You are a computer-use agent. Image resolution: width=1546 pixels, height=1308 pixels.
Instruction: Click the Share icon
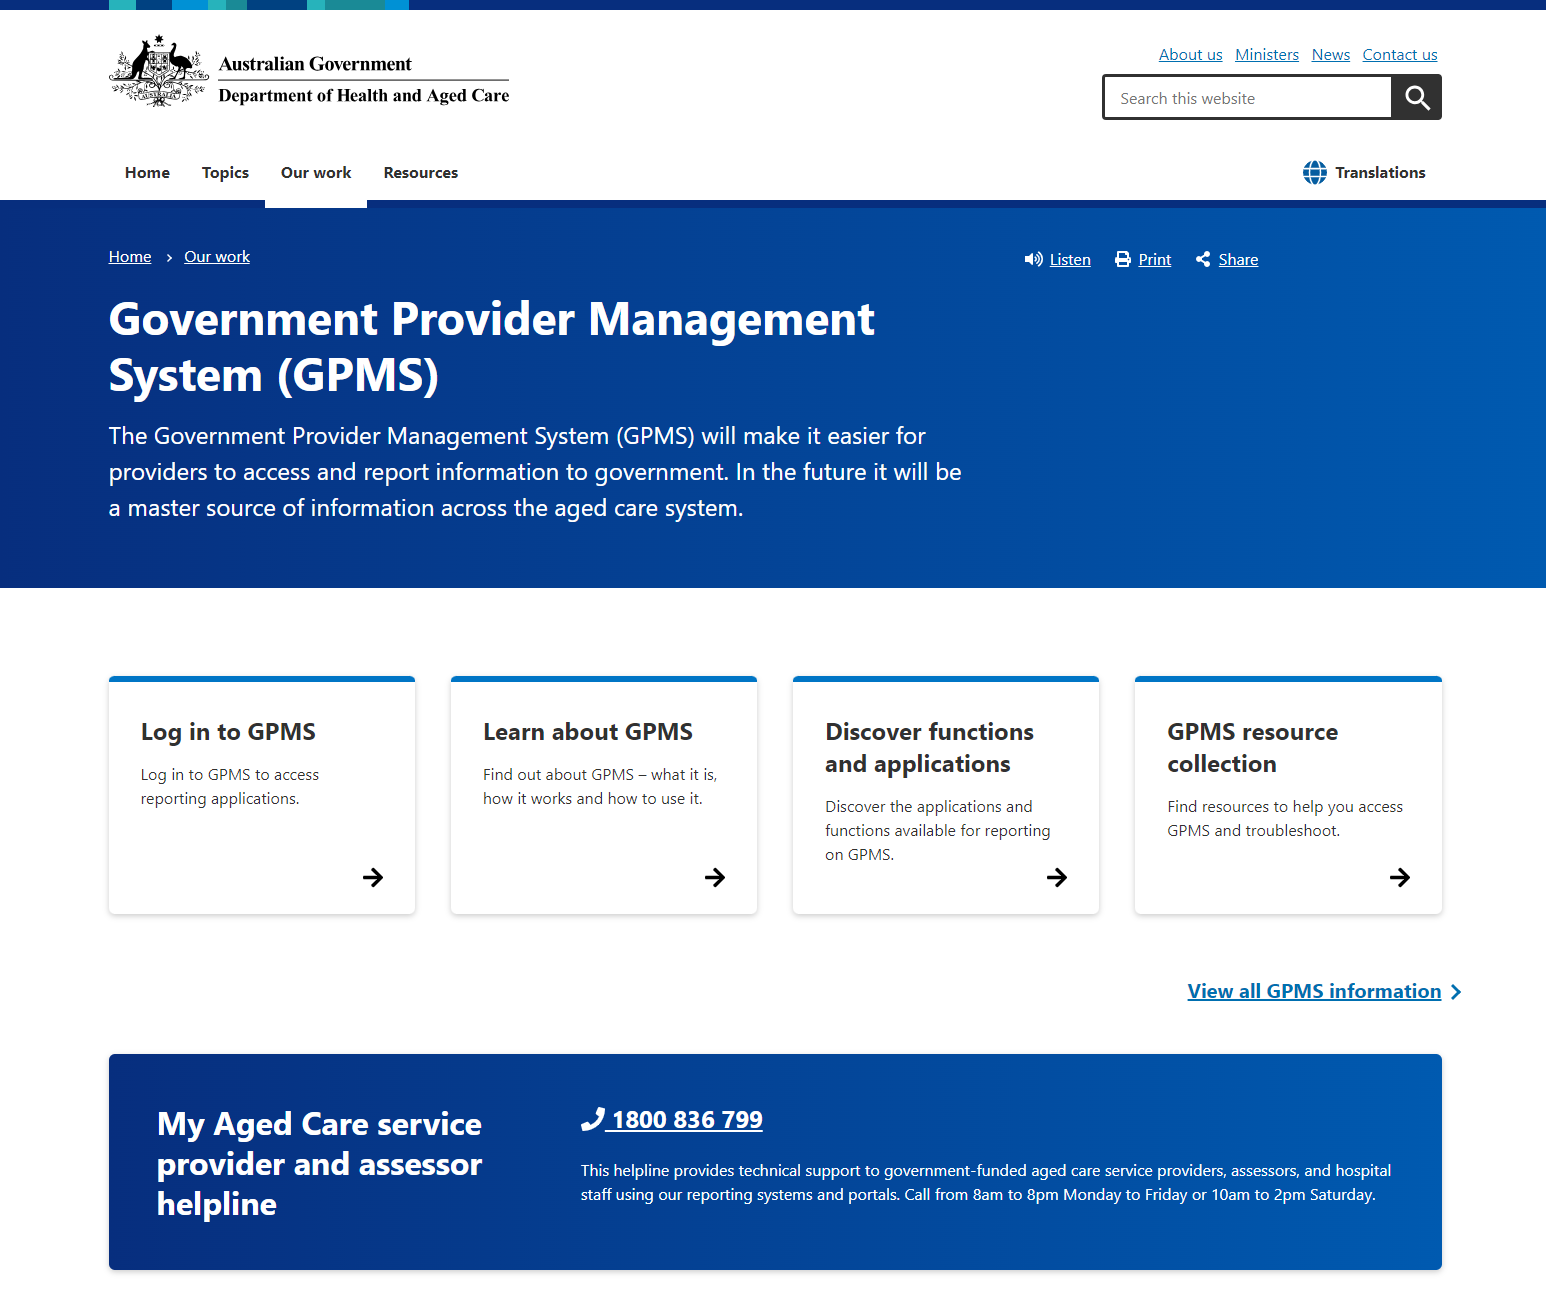coord(1203,260)
